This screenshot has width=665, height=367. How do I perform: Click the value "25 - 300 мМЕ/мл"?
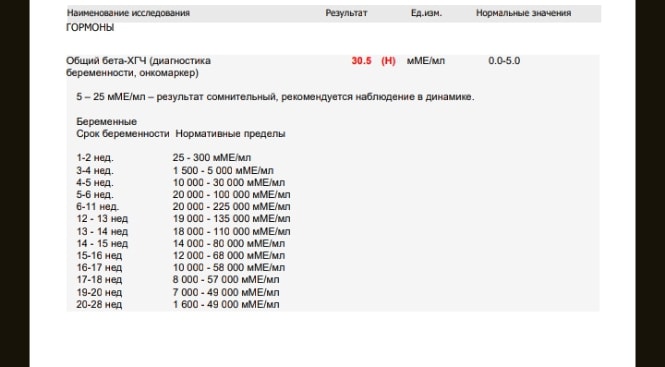point(212,158)
